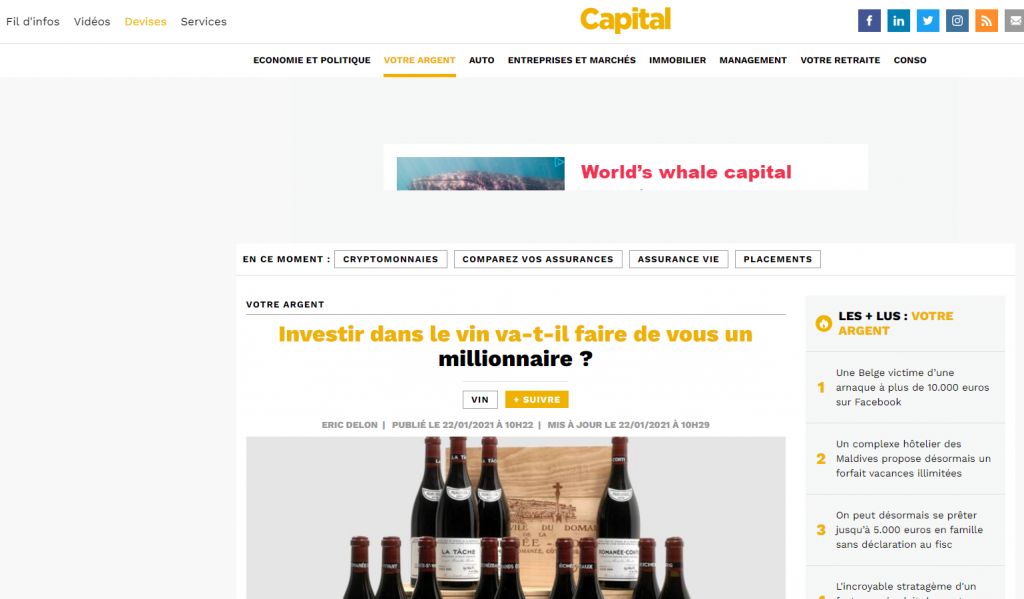Click the email envelope icon
1024x599 pixels.
tap(1014, 21)
